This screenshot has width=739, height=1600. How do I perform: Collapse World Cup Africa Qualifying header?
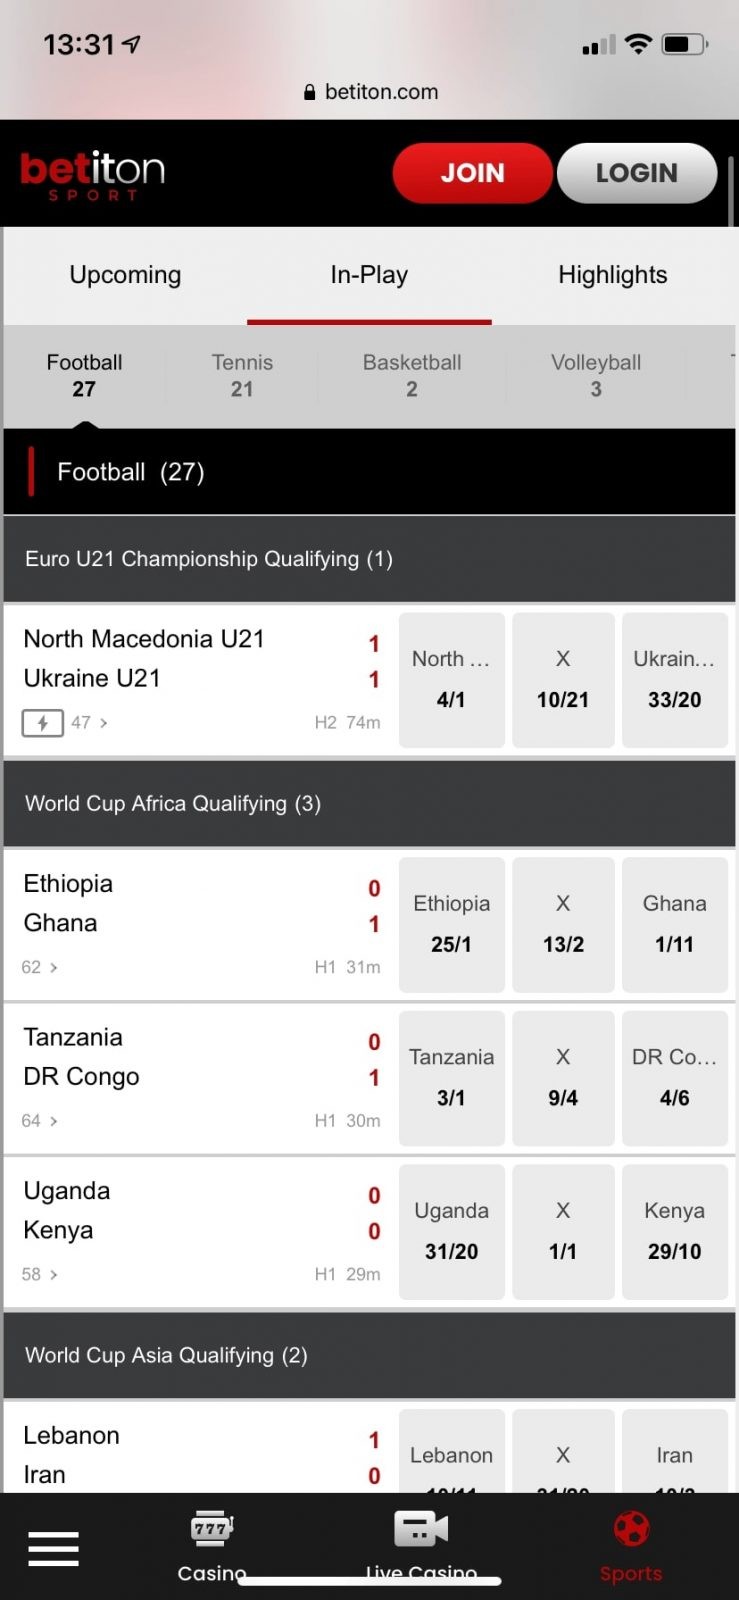click(x=369, y=804)
